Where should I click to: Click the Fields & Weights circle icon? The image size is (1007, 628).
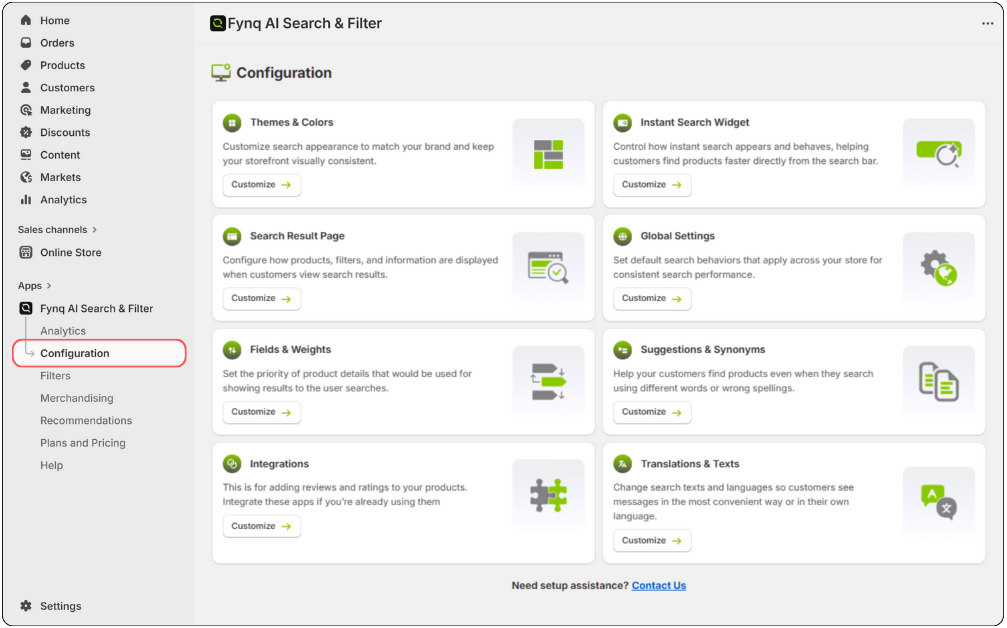click(232, 350)
